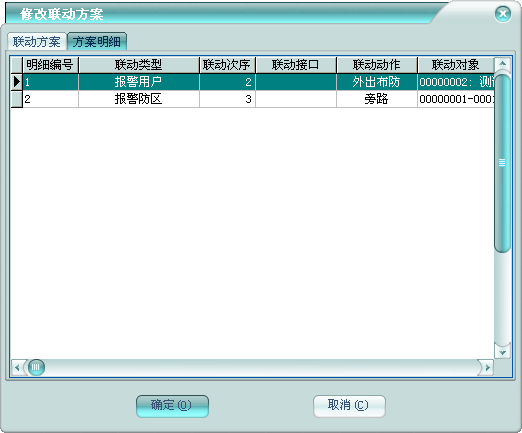The image size is (522, 433).
Task: Click the horizontal scrollbar right arrow
Action: pyautogui.click(x=487, y=367)
